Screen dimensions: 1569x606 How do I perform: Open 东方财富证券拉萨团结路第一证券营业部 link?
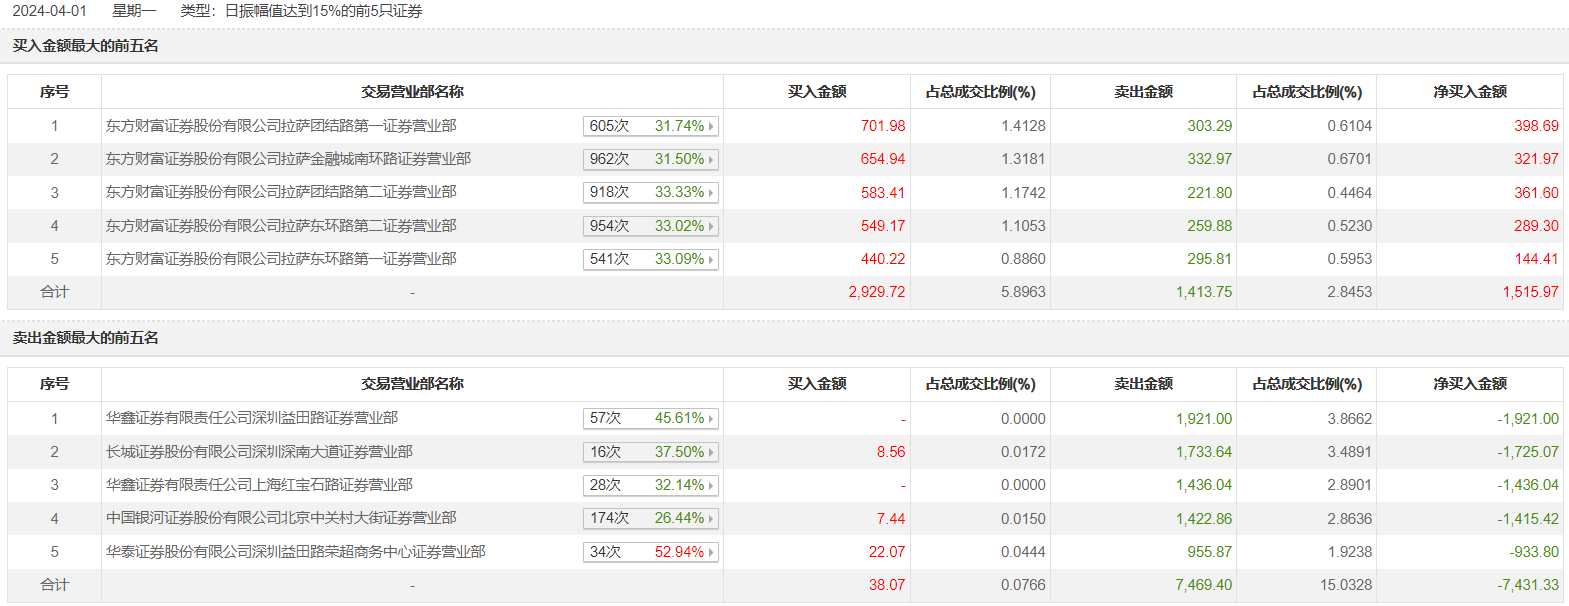point(281,126)
